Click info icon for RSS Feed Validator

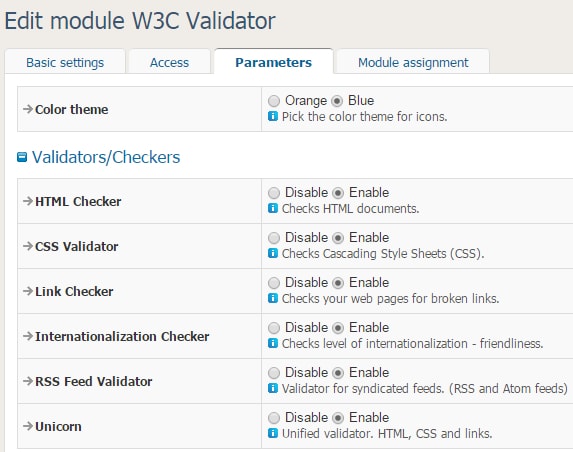tap(273, 388)
